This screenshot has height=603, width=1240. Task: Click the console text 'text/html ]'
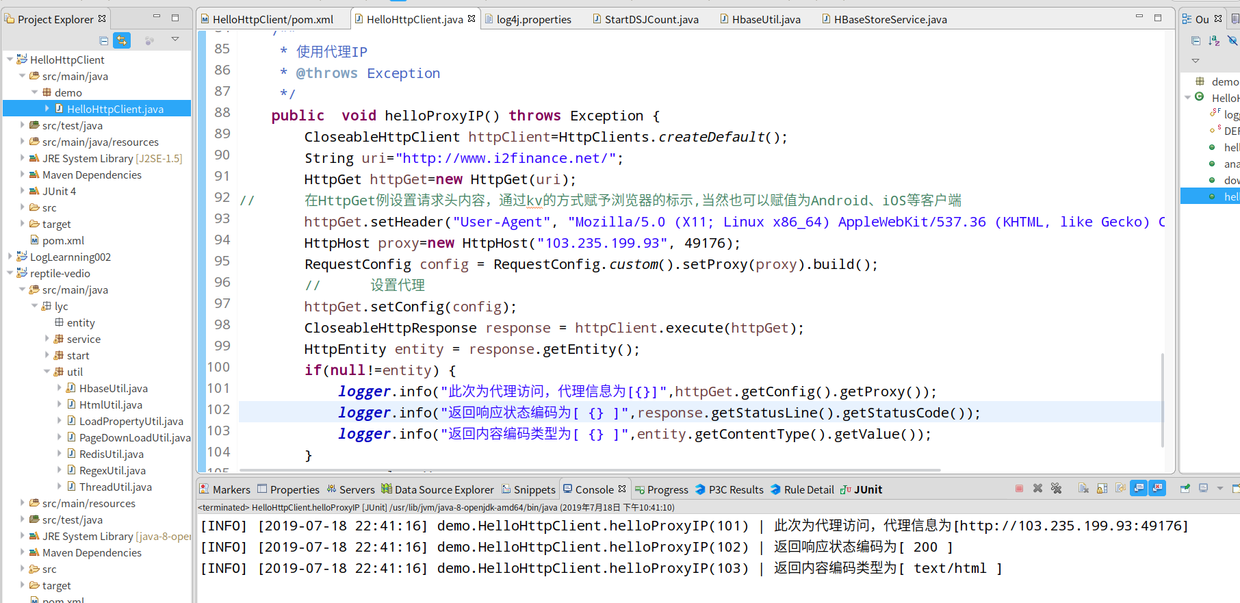964,568
